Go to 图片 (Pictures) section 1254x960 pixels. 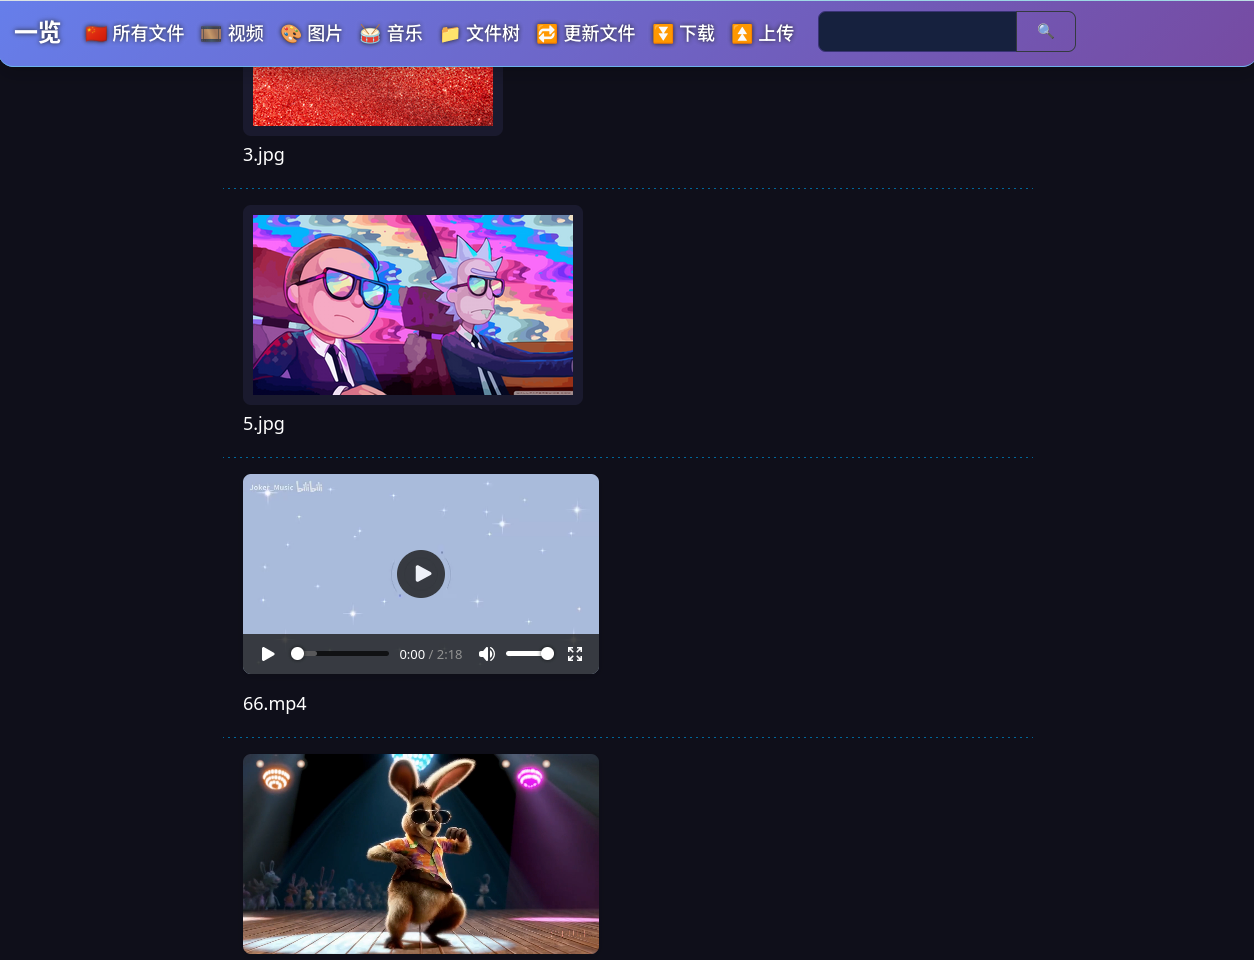coord(312,34)
